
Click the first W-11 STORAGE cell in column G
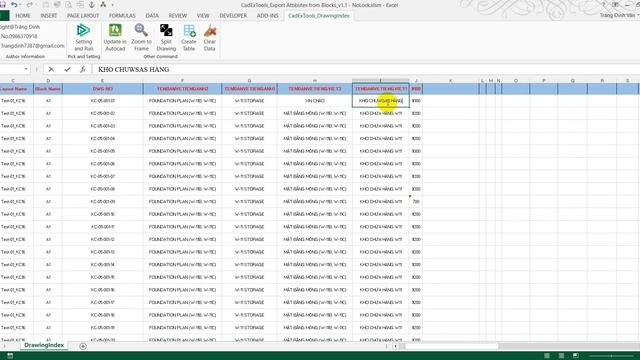tap(249, 100)
